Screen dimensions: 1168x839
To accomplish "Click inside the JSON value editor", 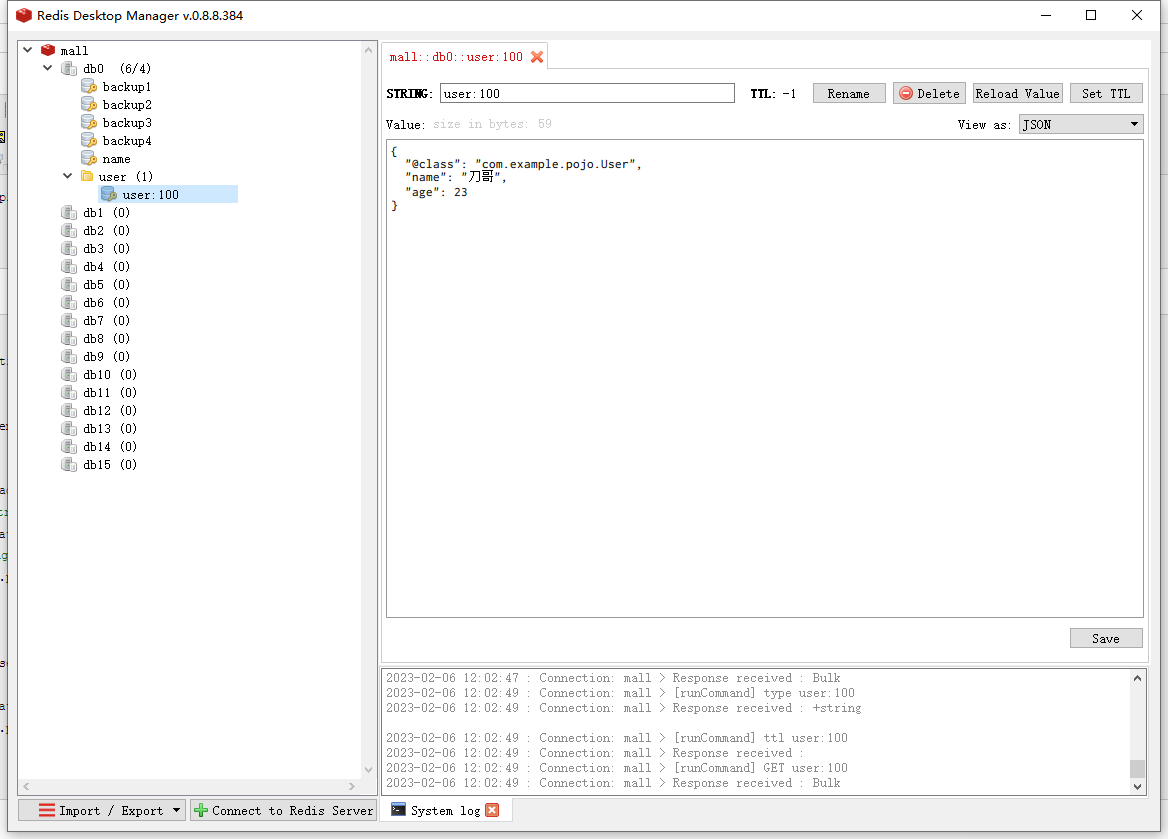I will point(764,379).
